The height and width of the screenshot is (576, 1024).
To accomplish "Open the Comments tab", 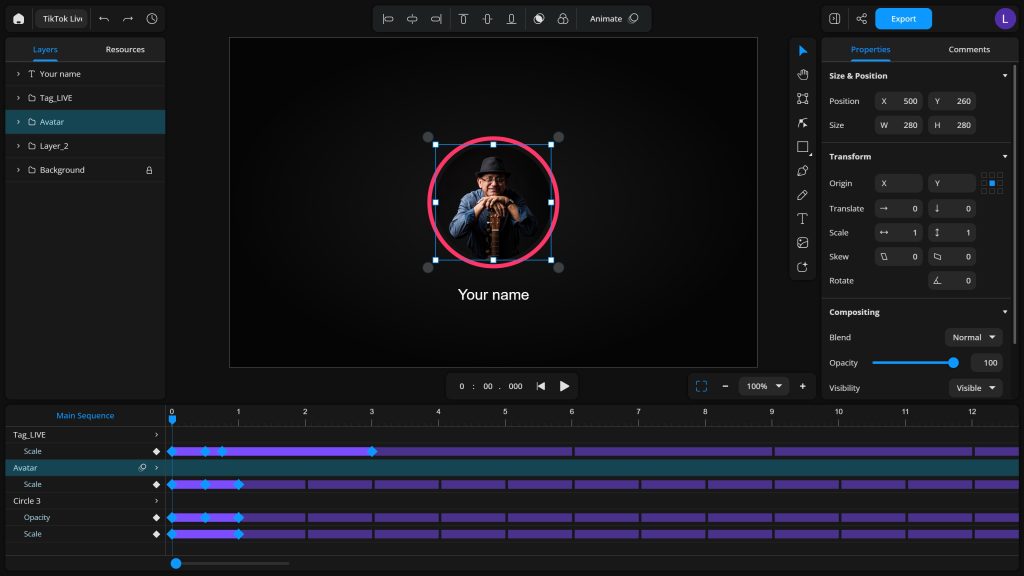I will point(969,49).
